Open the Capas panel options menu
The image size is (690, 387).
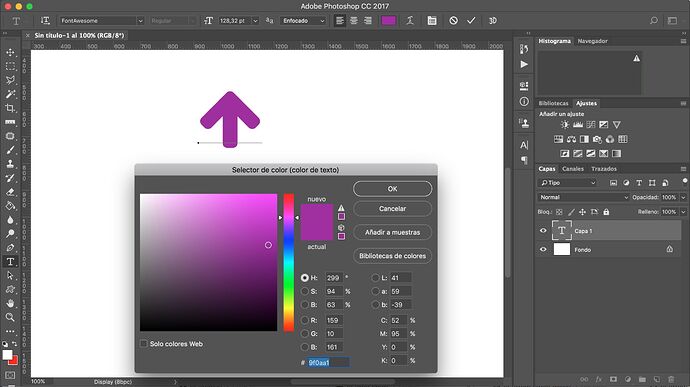(683, 169)
